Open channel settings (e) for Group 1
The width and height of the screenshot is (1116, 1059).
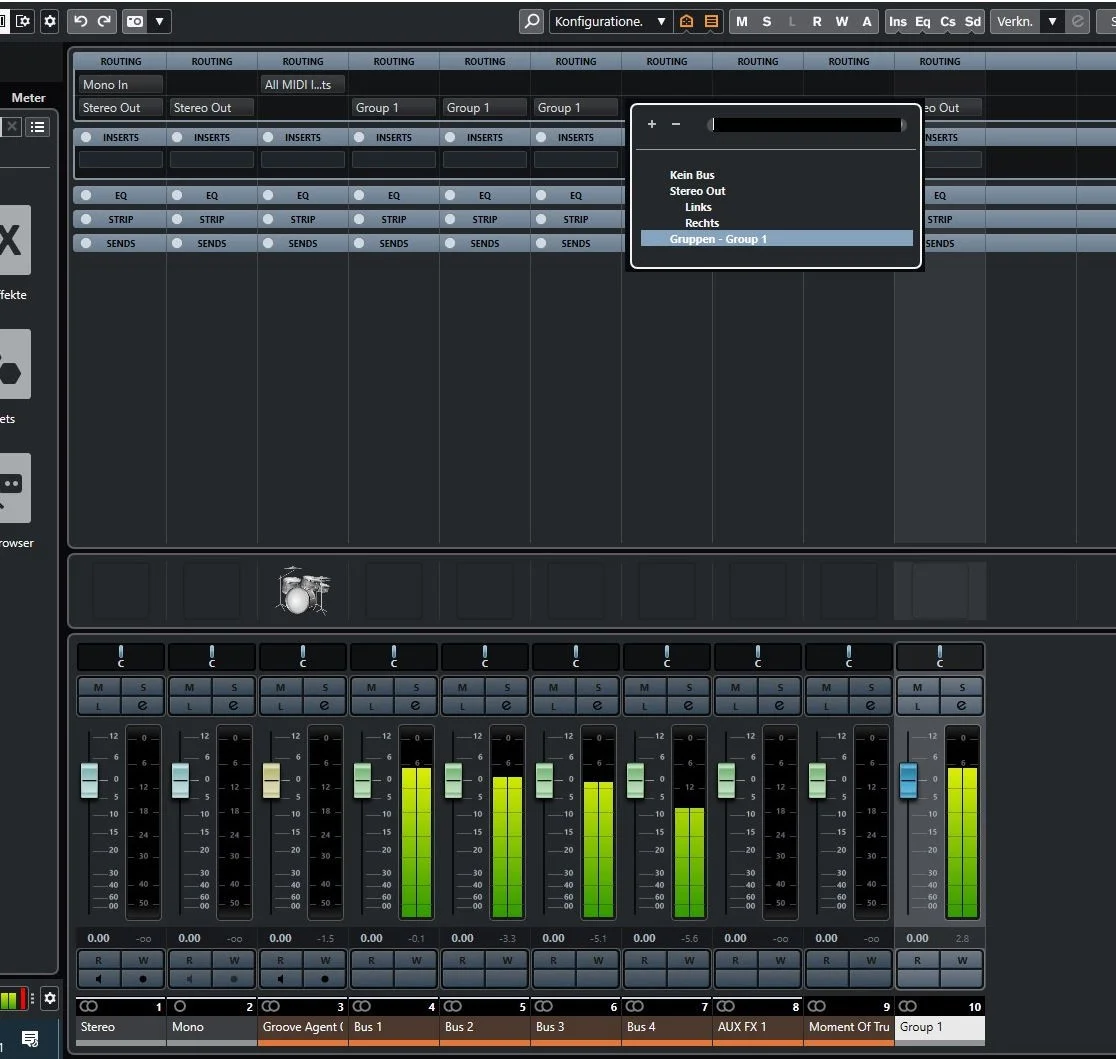coord(962,706)
